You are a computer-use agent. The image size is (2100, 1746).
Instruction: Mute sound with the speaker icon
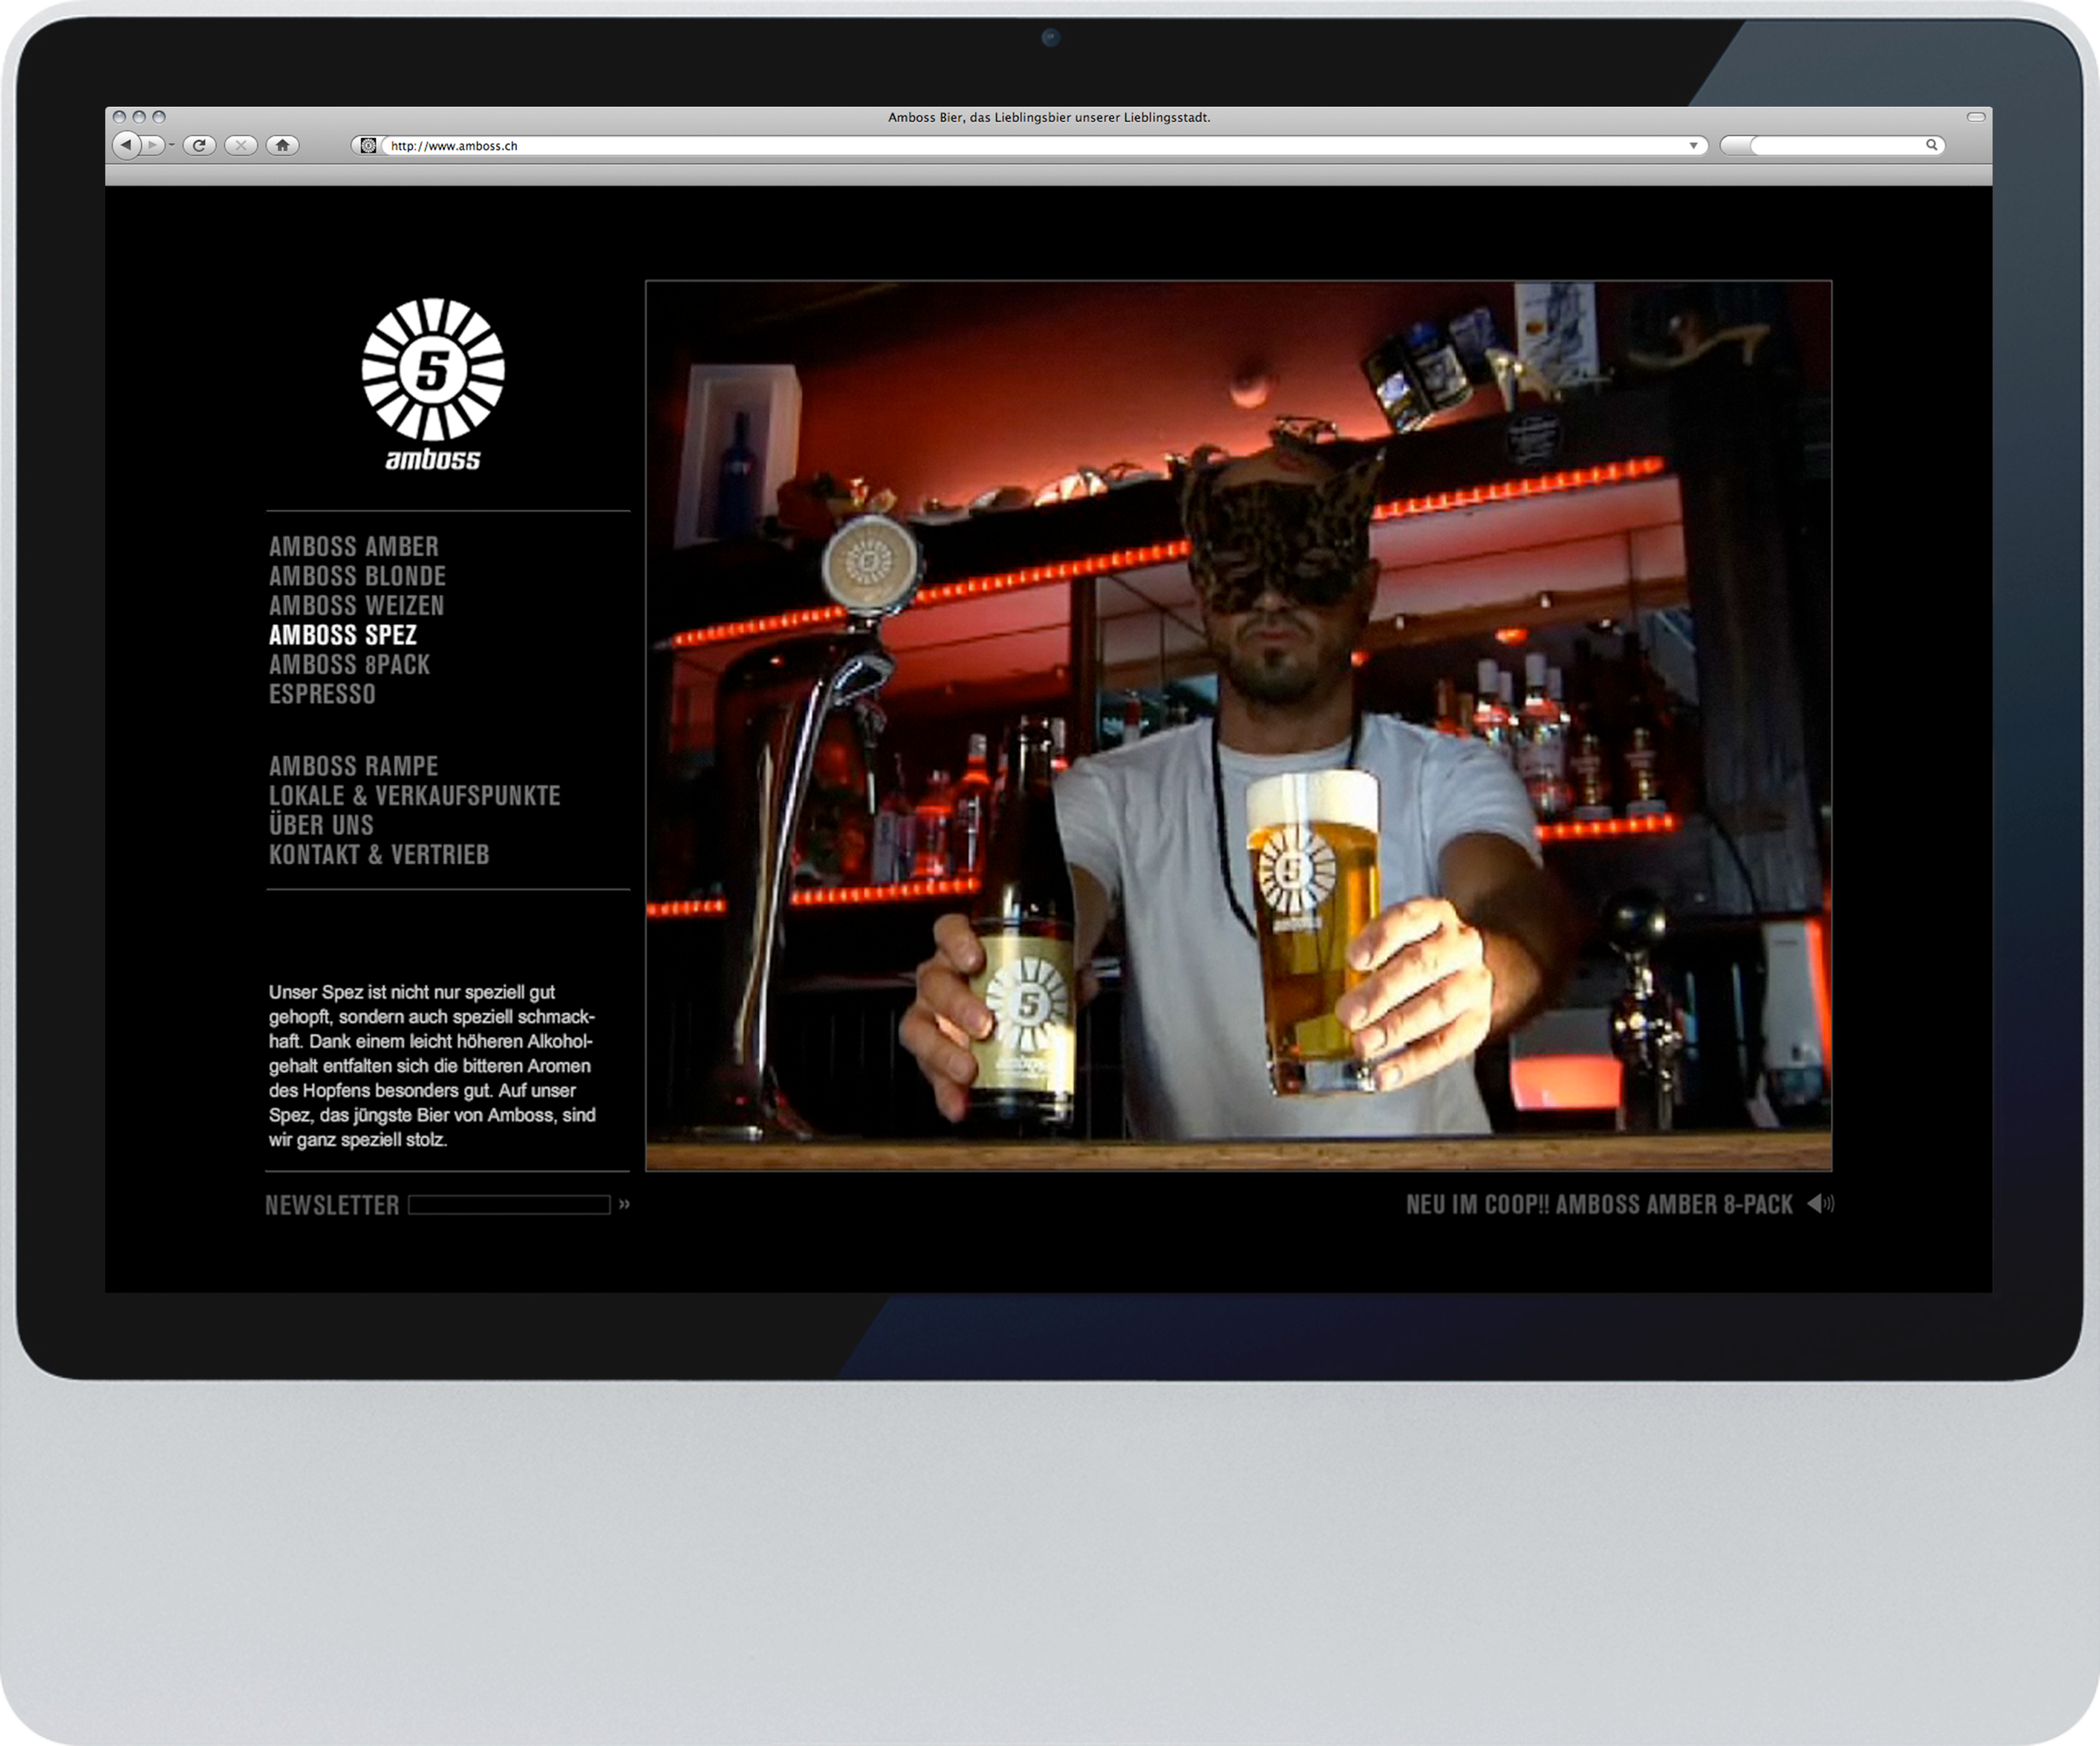tap(1820, 1204)
